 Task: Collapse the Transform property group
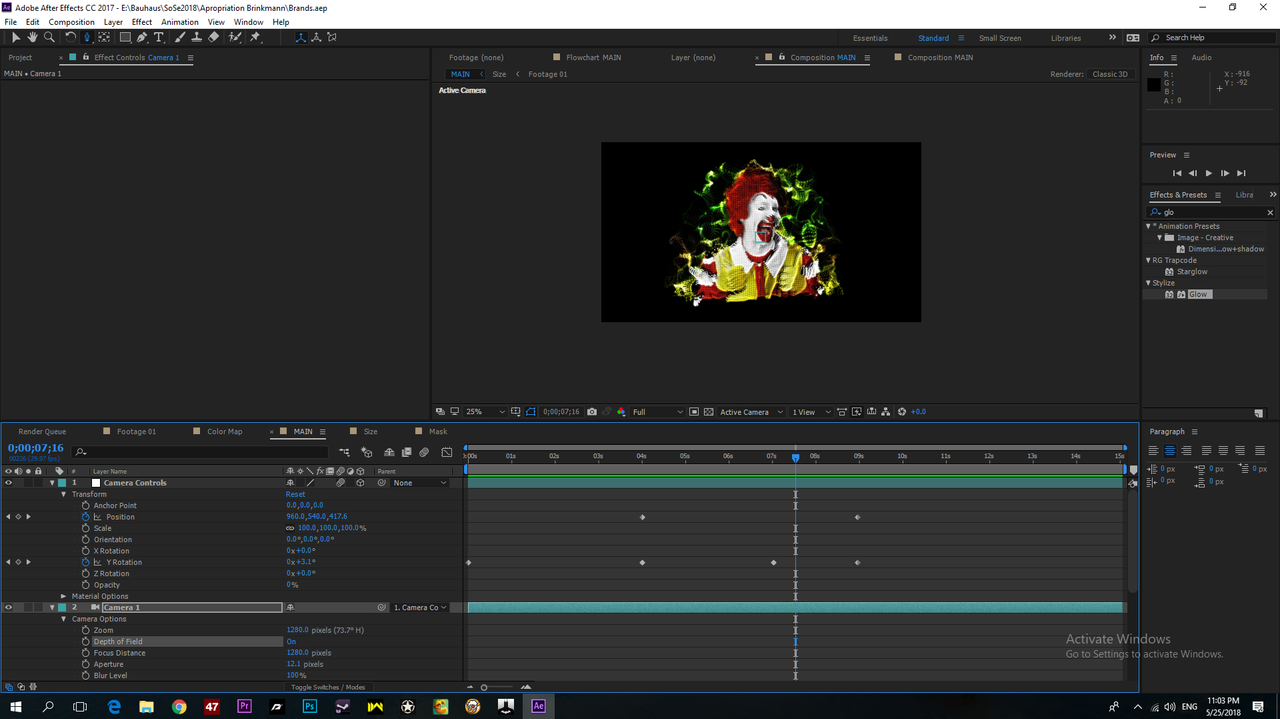pyautogui.click(x=64, y=494)
